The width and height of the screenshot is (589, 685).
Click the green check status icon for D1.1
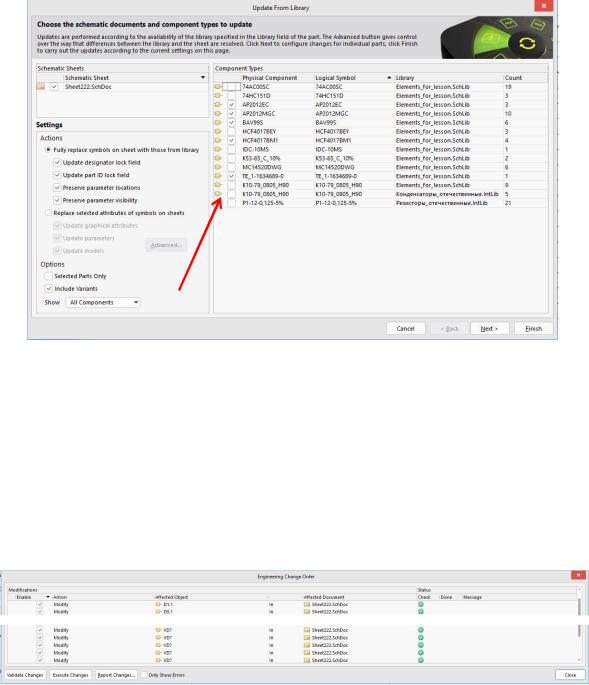coord(421,604)
